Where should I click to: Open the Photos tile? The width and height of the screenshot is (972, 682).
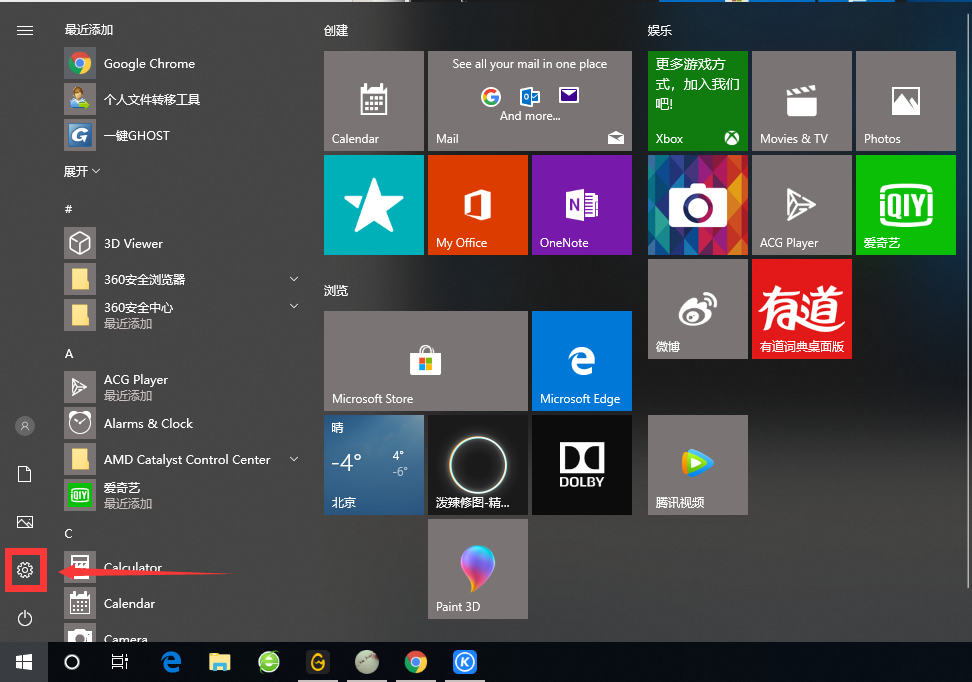[x=906, y=101]
